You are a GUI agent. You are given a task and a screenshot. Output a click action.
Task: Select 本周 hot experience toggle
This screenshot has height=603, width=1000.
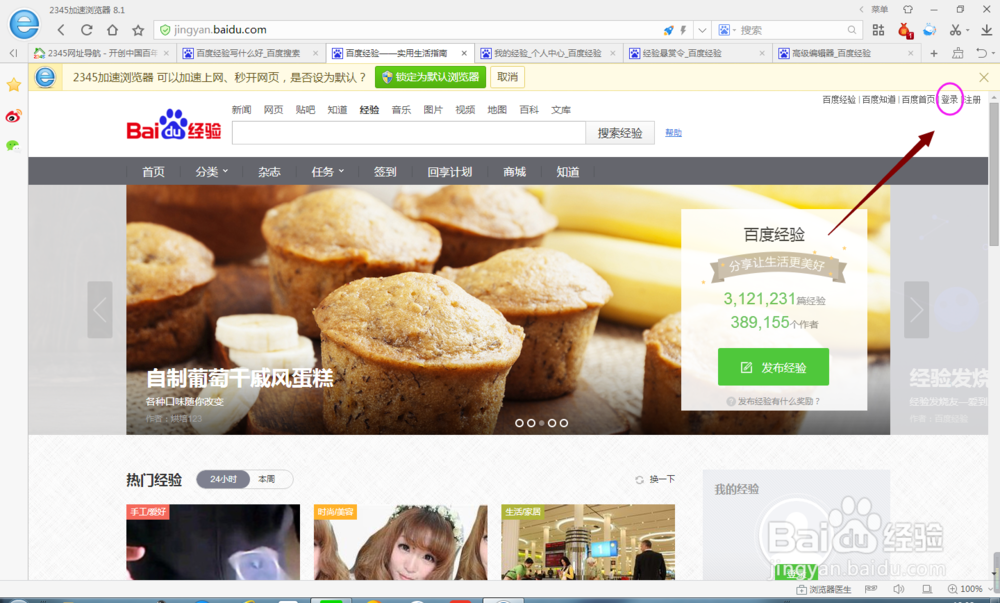(x=267, y=479)
